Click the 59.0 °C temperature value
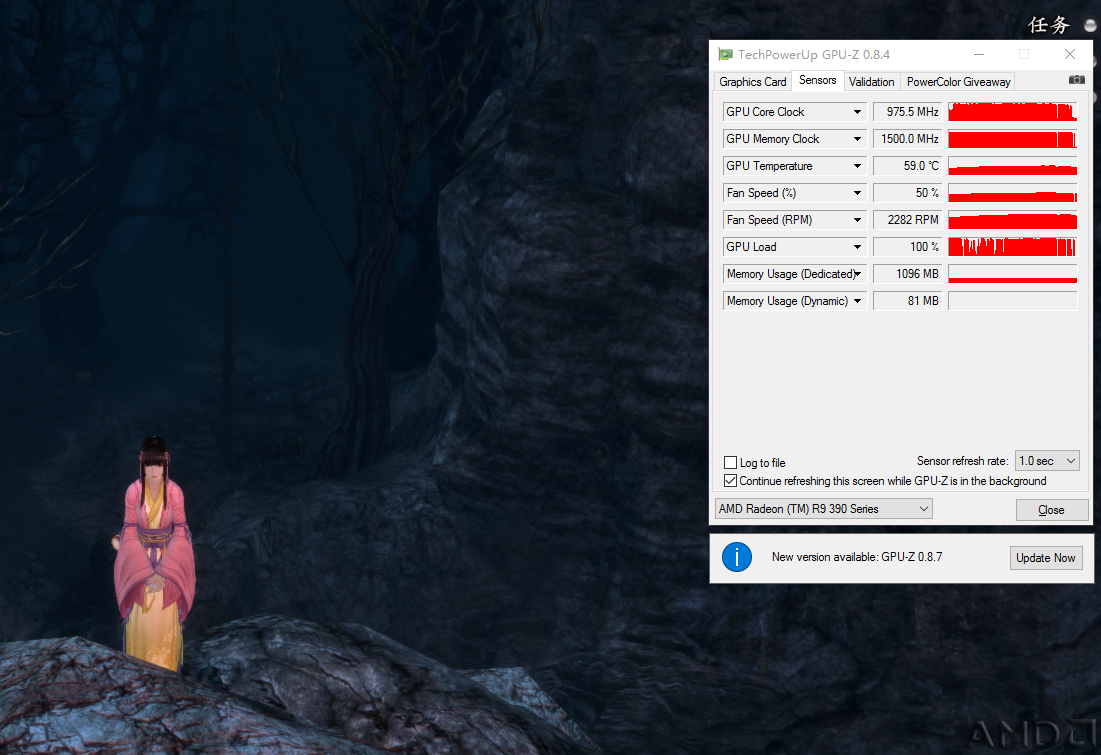The height and width of the screenshot is (755, 1101). (x=907, y=166)
